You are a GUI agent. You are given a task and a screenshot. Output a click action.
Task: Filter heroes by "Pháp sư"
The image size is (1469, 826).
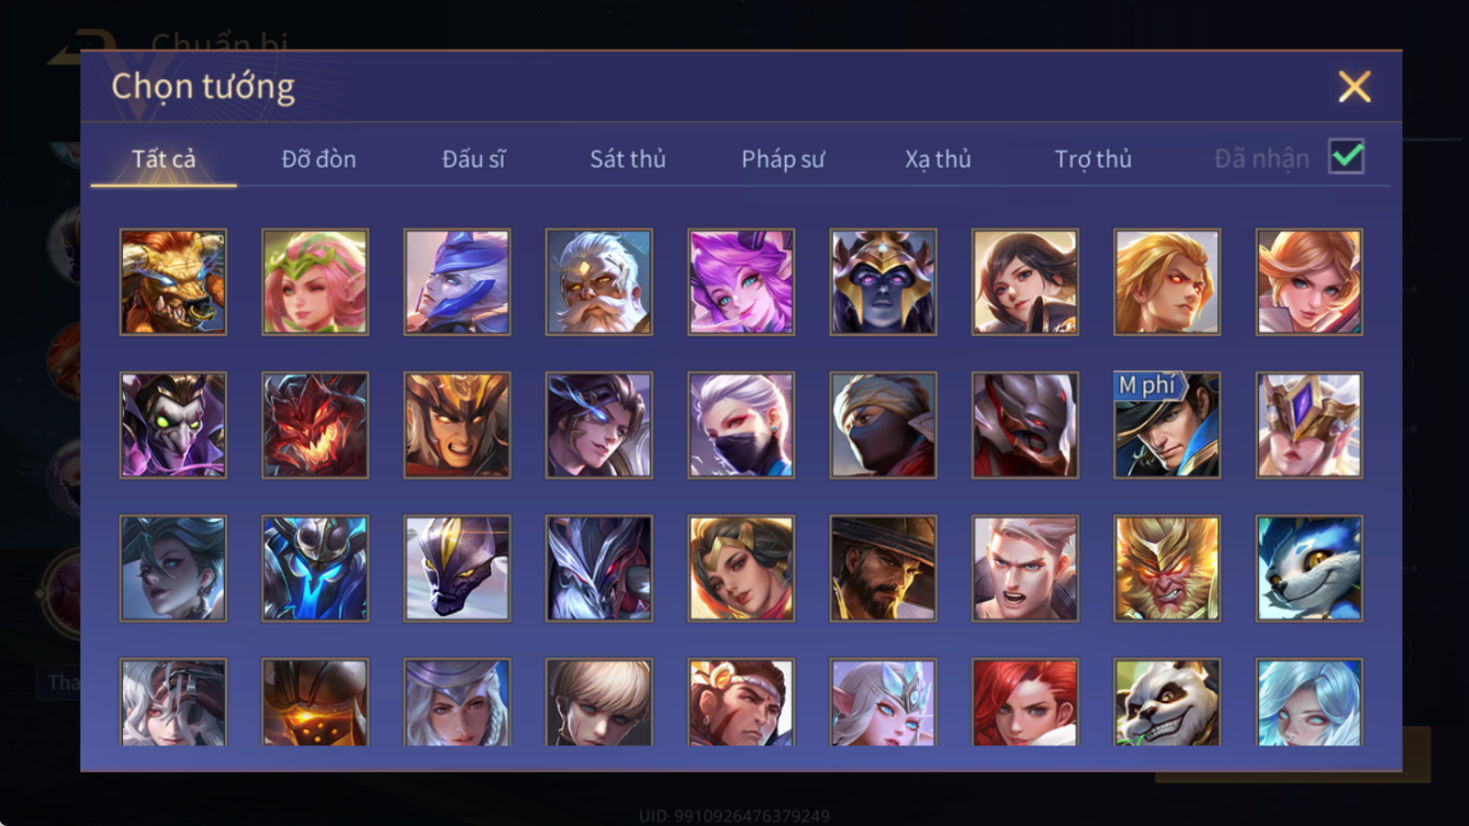pos(783,159)
